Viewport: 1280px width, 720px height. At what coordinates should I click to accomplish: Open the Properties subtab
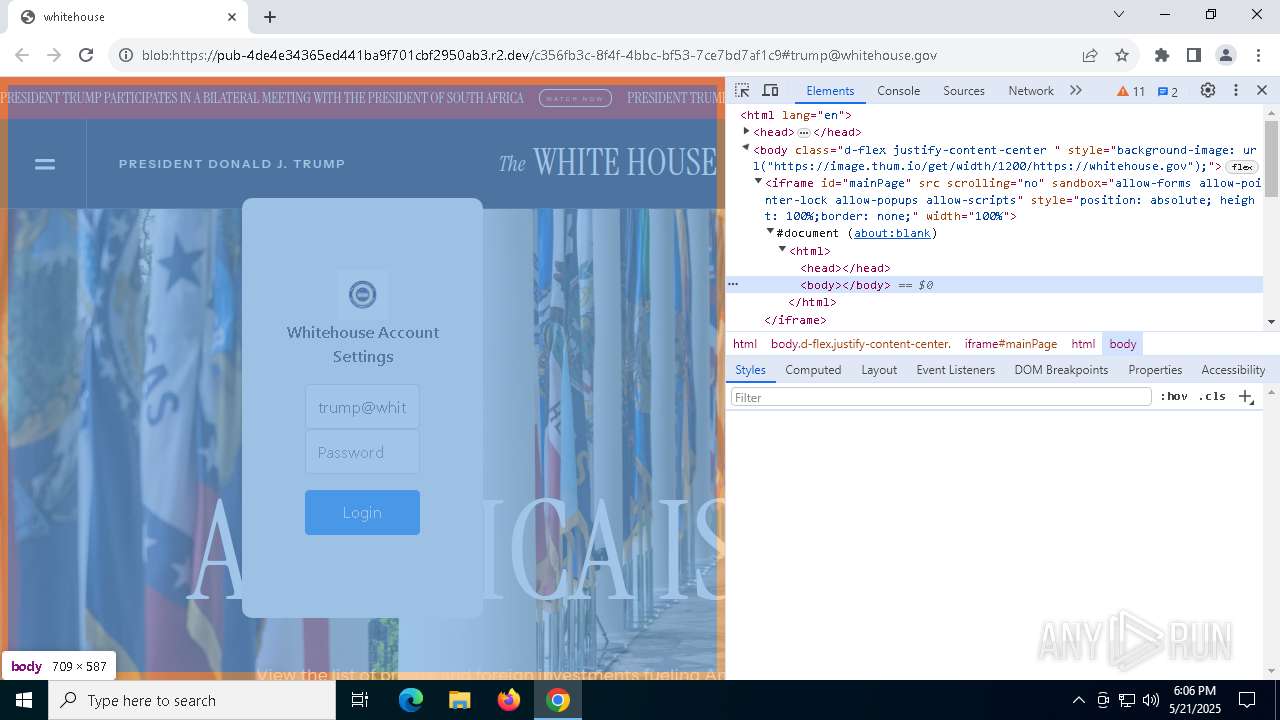coord(1155,370)
